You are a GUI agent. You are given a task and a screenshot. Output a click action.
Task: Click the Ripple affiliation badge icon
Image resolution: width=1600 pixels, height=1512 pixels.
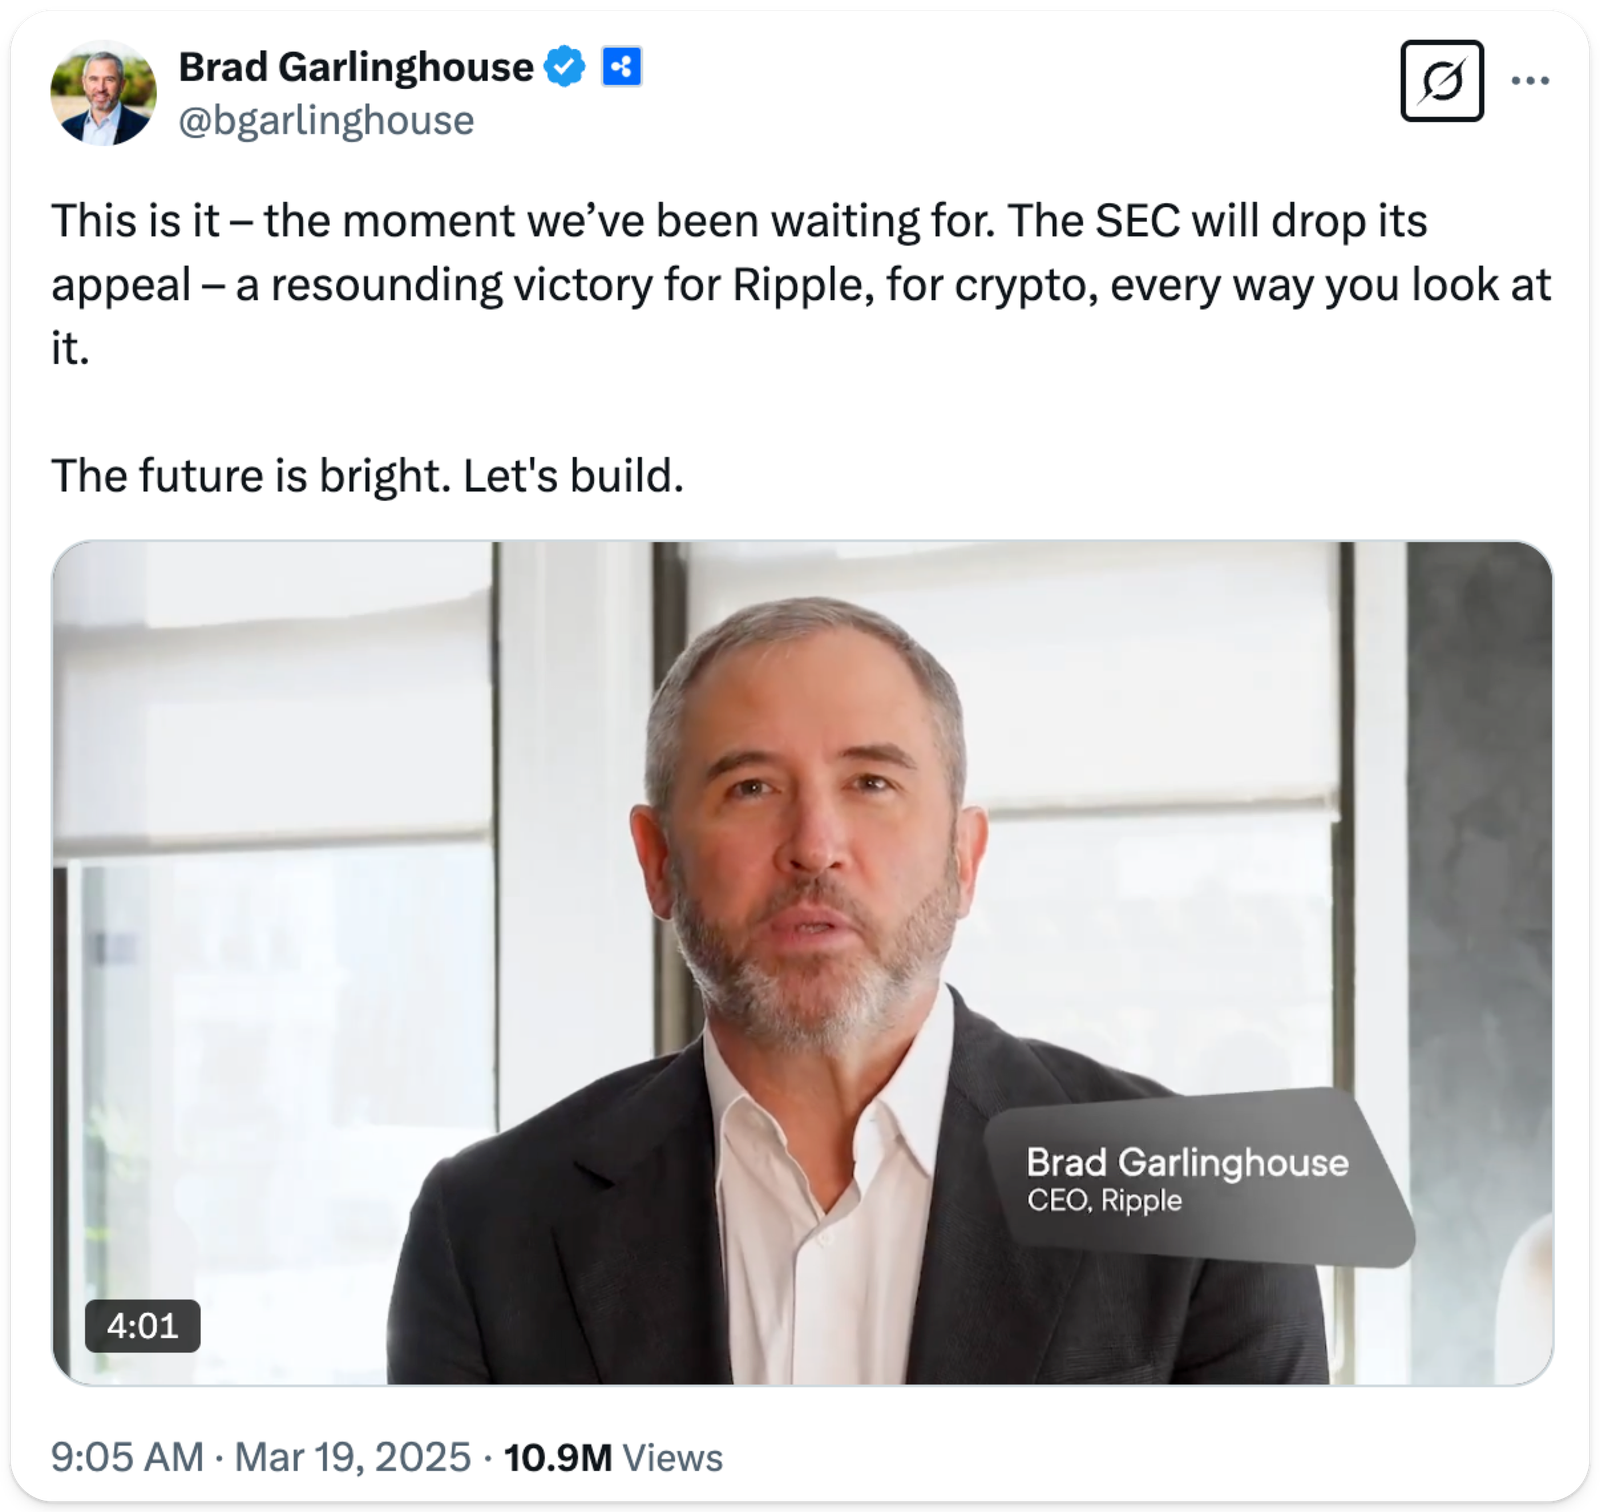(621, 67)
